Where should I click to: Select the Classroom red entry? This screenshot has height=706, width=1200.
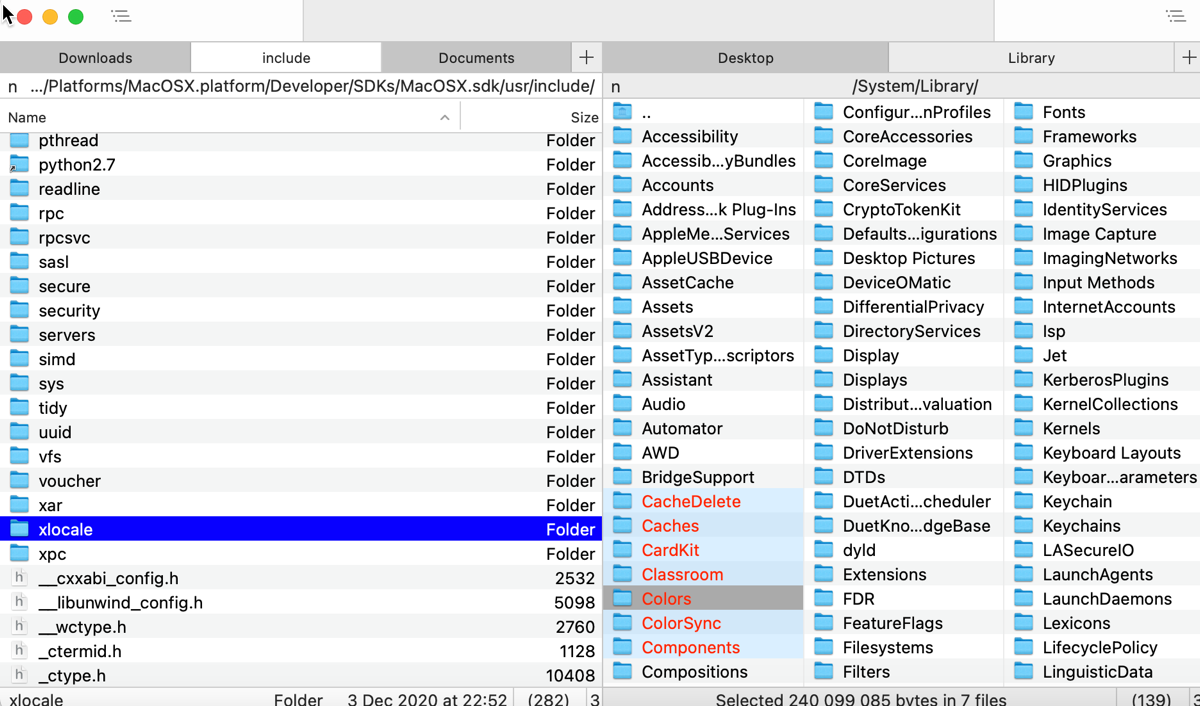coord(682,574)
